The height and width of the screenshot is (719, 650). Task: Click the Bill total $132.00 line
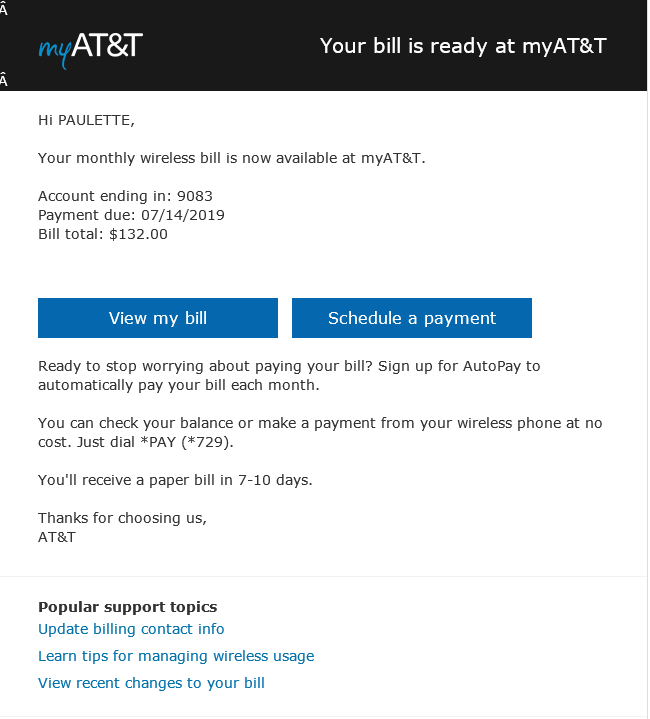103,234
